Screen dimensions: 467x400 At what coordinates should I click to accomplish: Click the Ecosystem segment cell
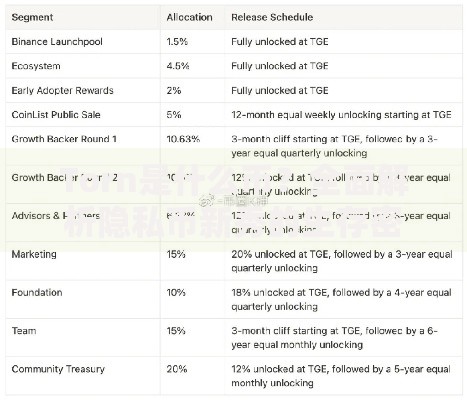36,66
